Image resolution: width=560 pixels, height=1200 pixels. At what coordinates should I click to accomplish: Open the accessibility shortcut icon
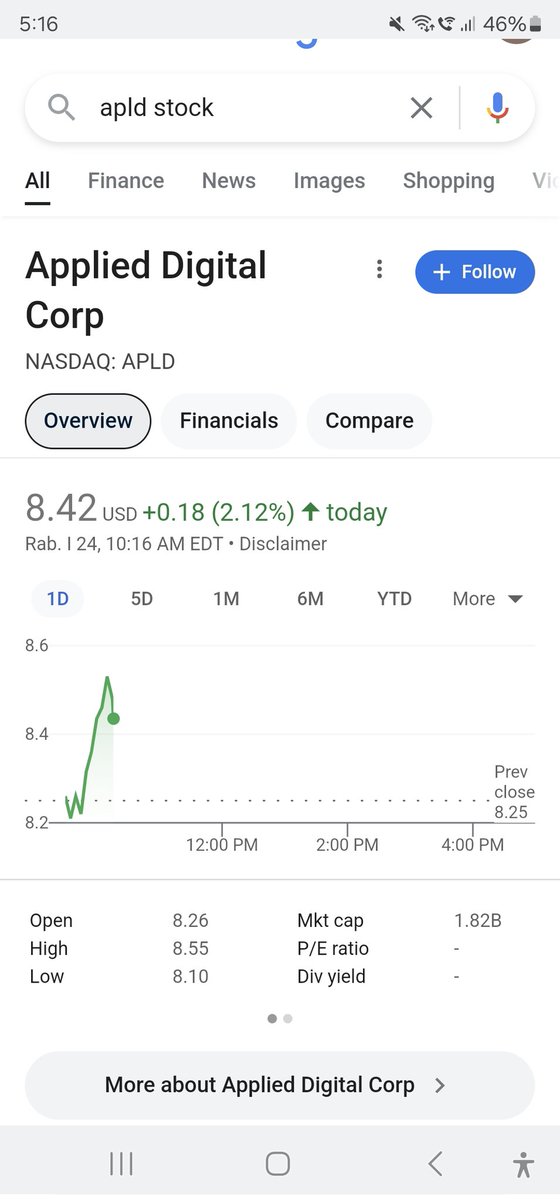523,1163
